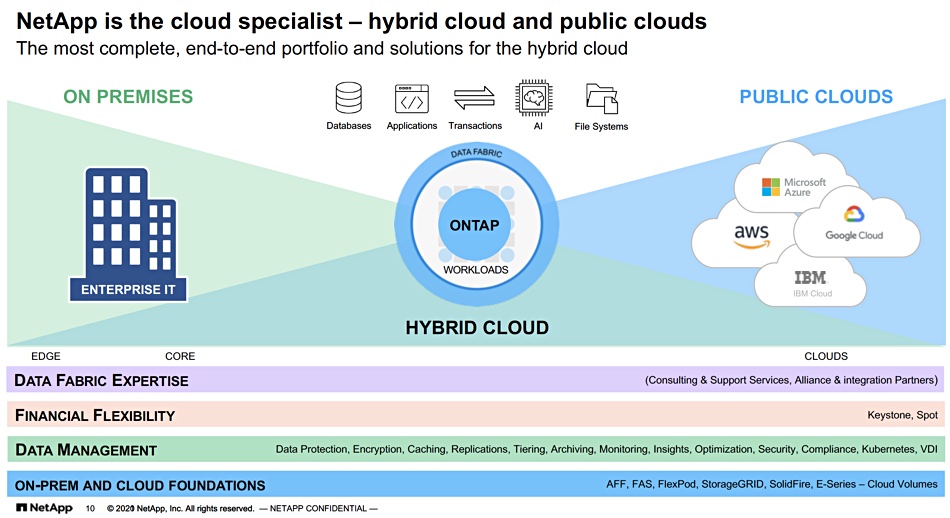950x518 pixels.
Task: Click the AFF, FAS, FlexPod list text
Action: [772, 484]
